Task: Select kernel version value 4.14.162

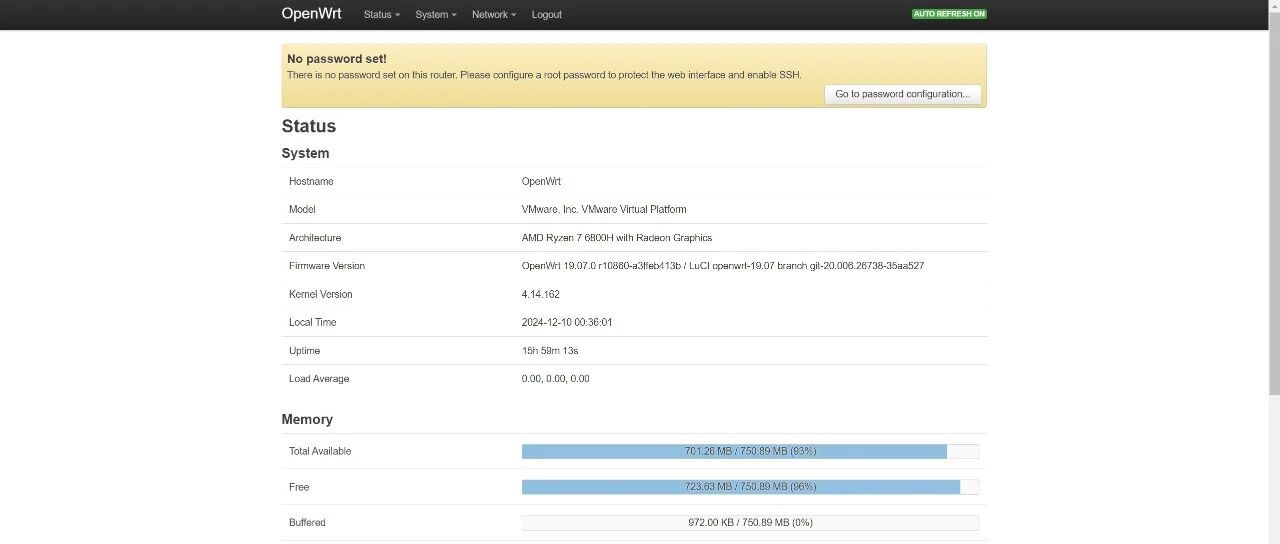Action: pos(541,294)
